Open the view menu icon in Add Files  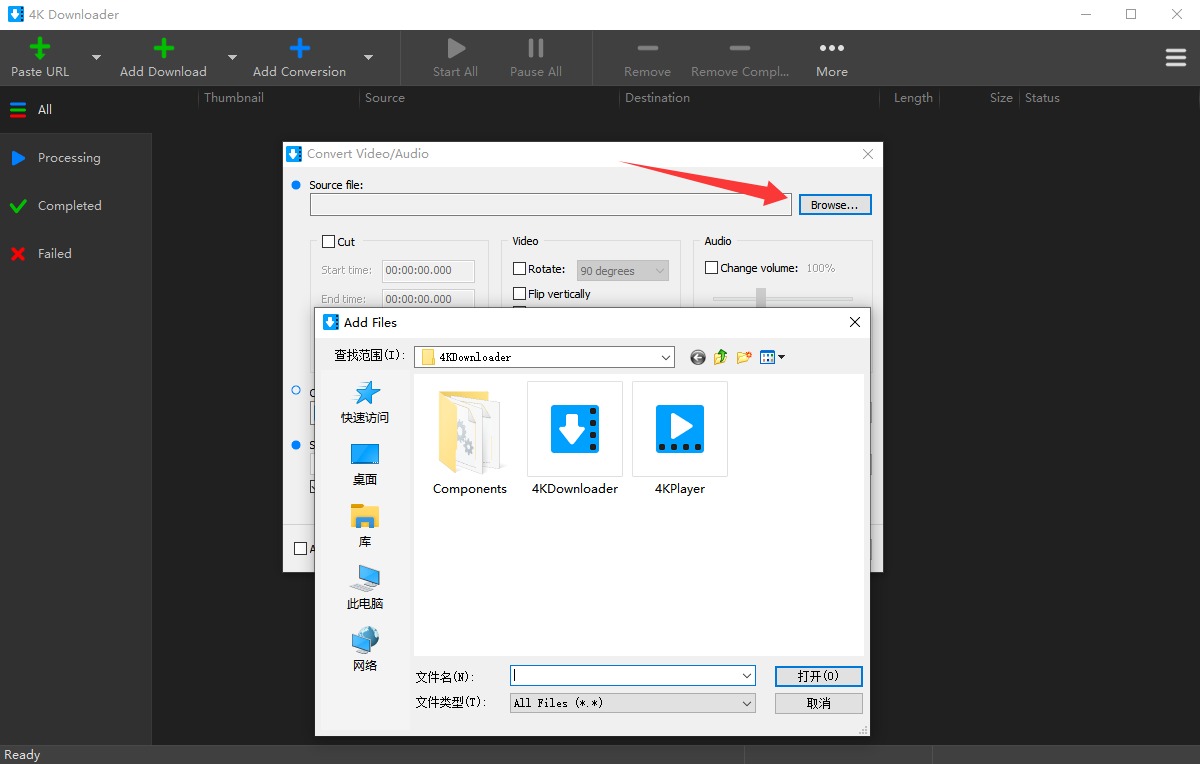(x=772, y=357)
